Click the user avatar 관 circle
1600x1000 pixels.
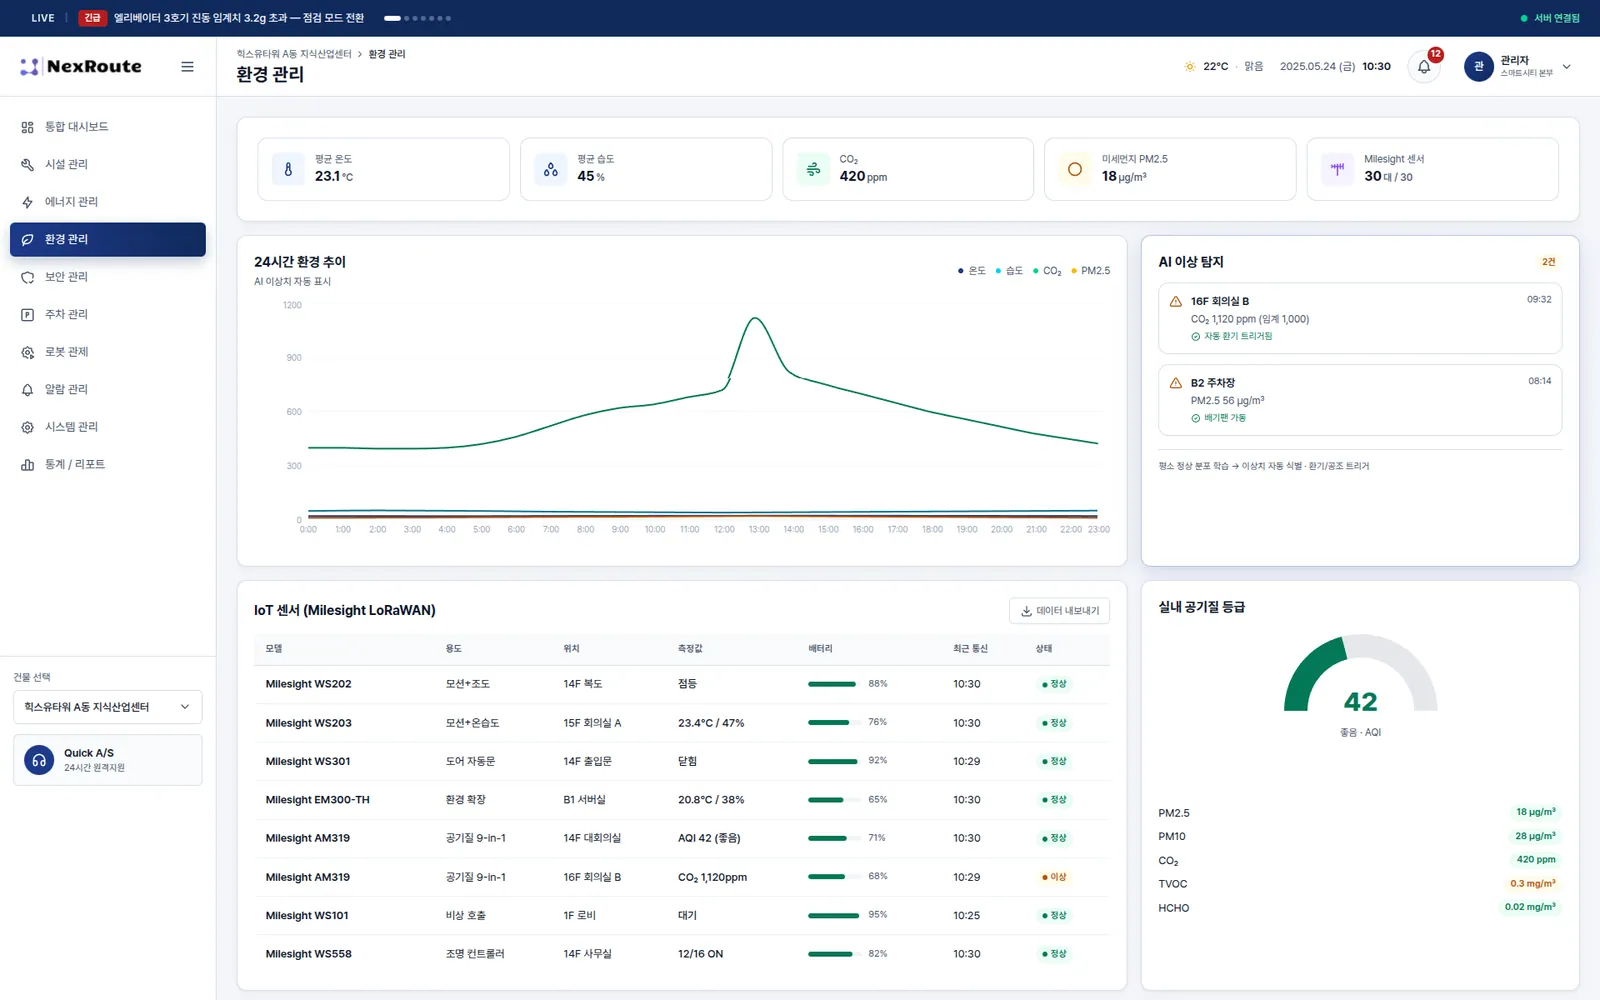1479,67
